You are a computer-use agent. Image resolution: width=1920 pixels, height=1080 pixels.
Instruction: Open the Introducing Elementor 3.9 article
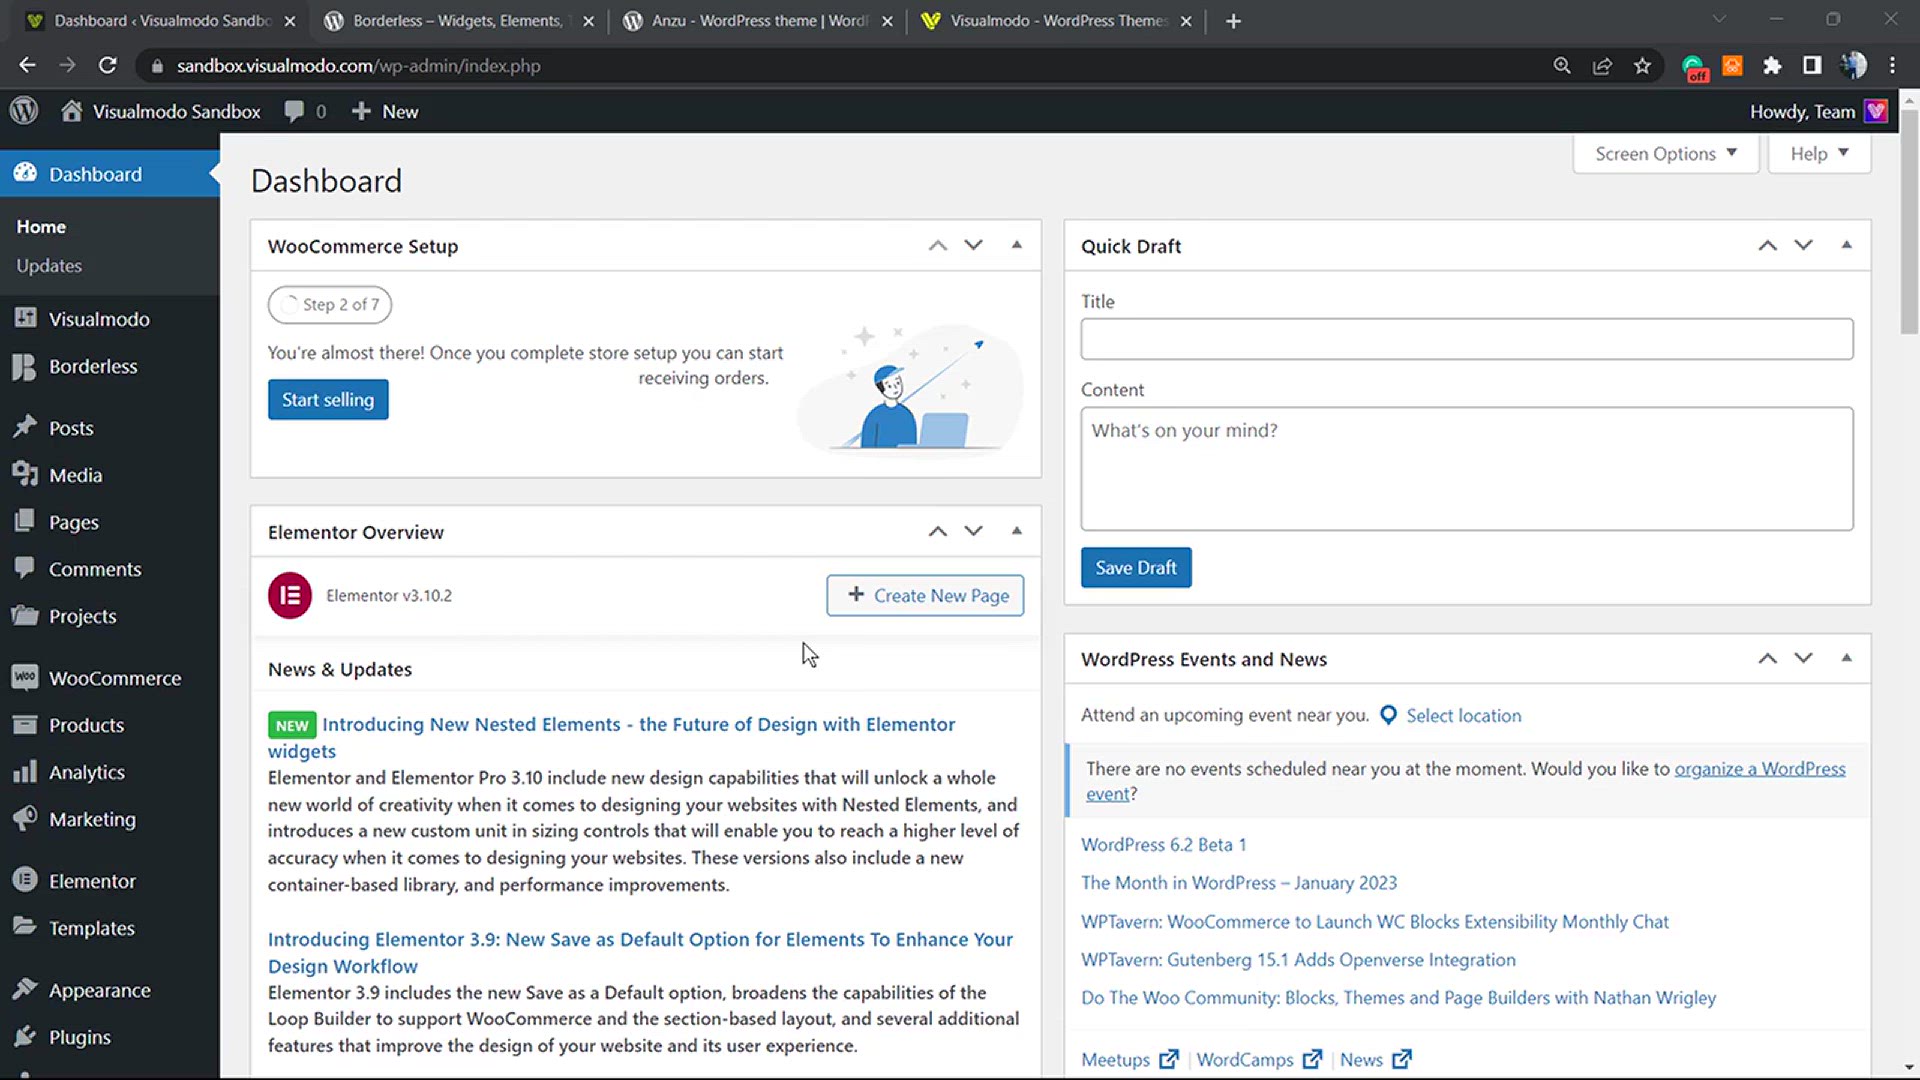pos(640,952)
